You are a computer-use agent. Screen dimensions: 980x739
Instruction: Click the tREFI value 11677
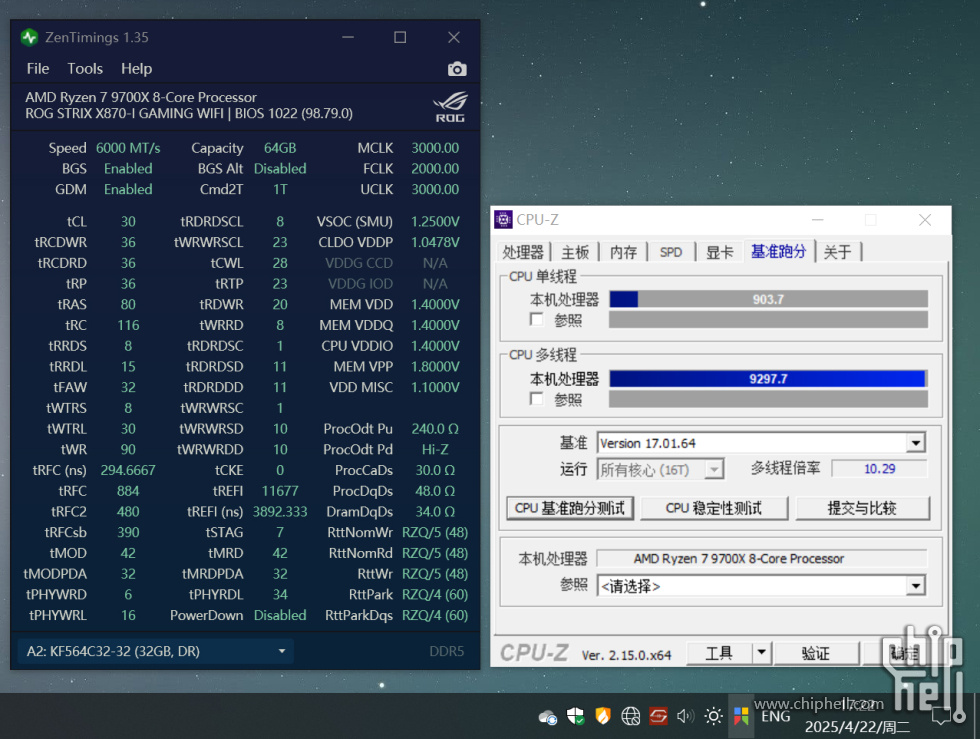[x=280, y=491]
